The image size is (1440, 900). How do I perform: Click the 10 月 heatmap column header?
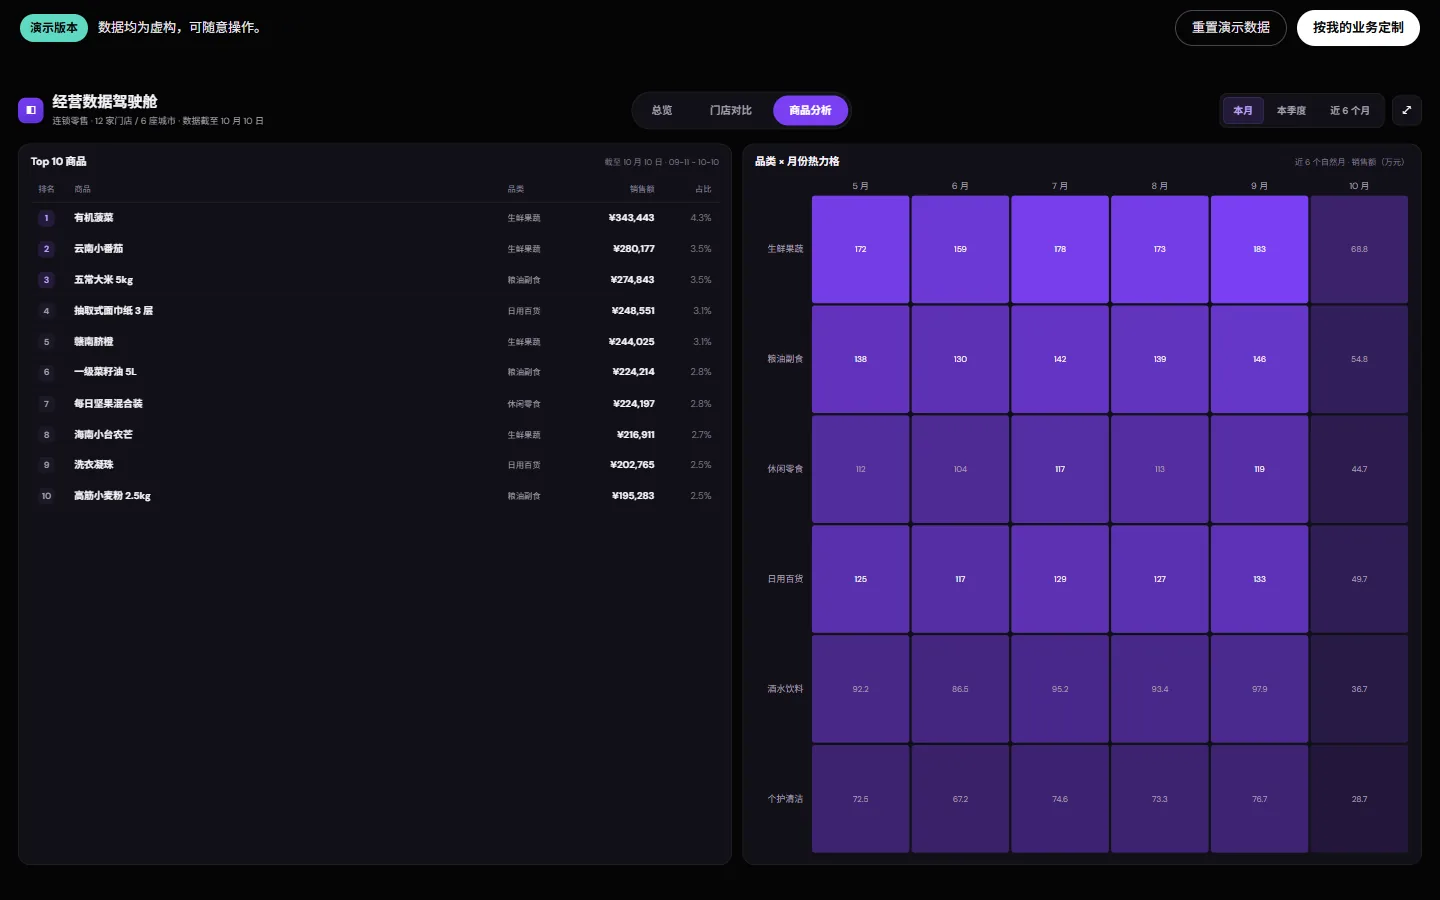click(1359, 186)
